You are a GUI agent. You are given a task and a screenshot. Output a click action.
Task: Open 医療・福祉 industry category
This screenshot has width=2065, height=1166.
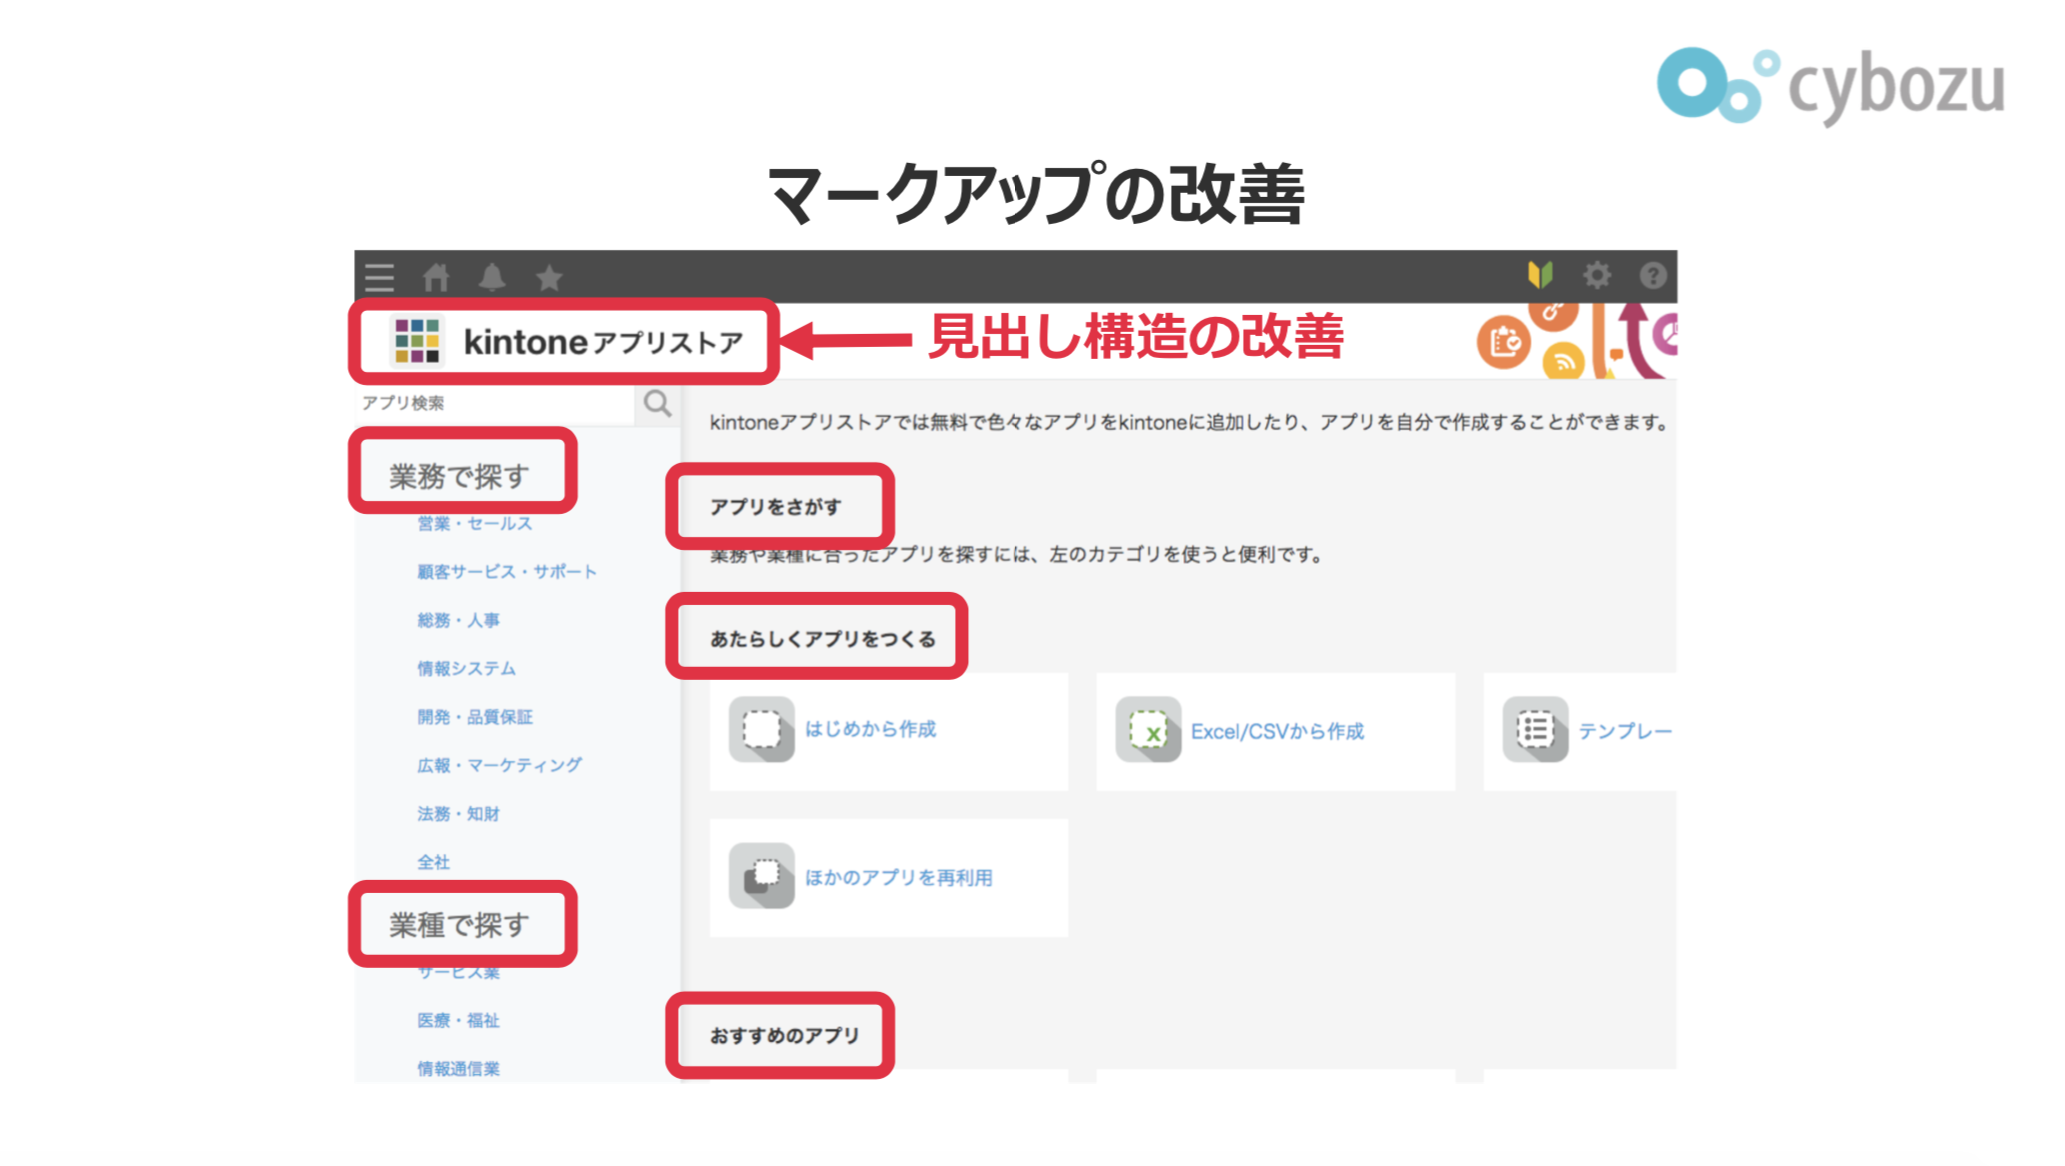pyautogui.click(x=459, y=1020)
